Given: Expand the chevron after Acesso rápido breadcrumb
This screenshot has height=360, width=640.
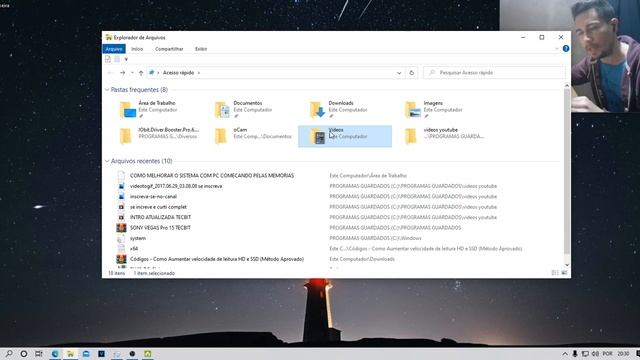Looking at the screenshot, I should [x=199, y=73].
